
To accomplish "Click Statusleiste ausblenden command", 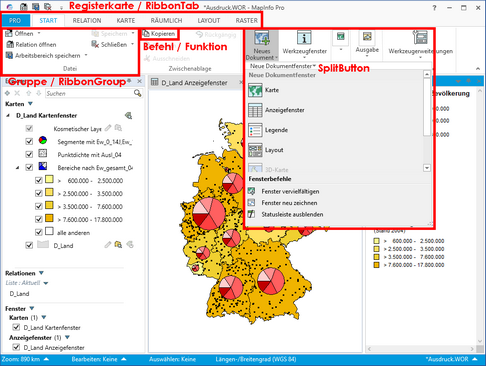I will tap(292, 214).
